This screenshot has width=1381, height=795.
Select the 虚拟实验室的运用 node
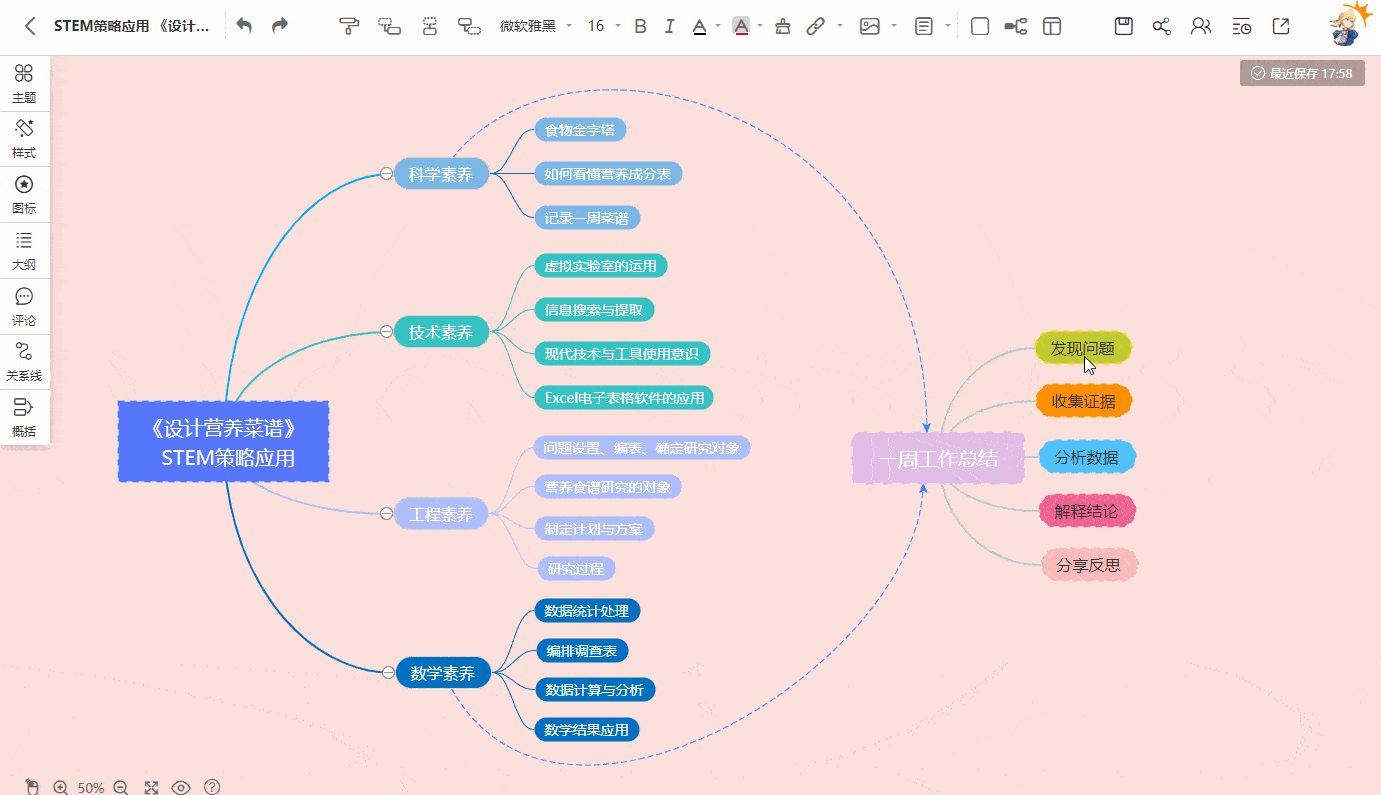click(600, 266)
